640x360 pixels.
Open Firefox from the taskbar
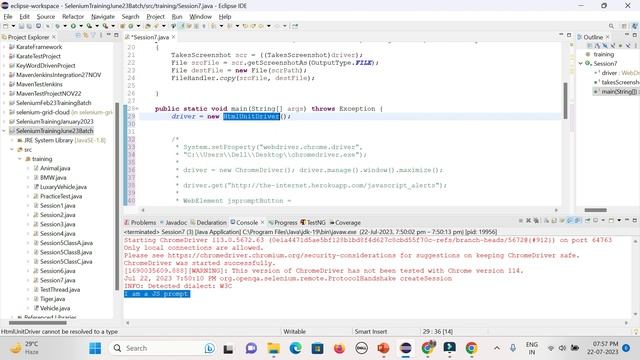click(x=339, y=348)
